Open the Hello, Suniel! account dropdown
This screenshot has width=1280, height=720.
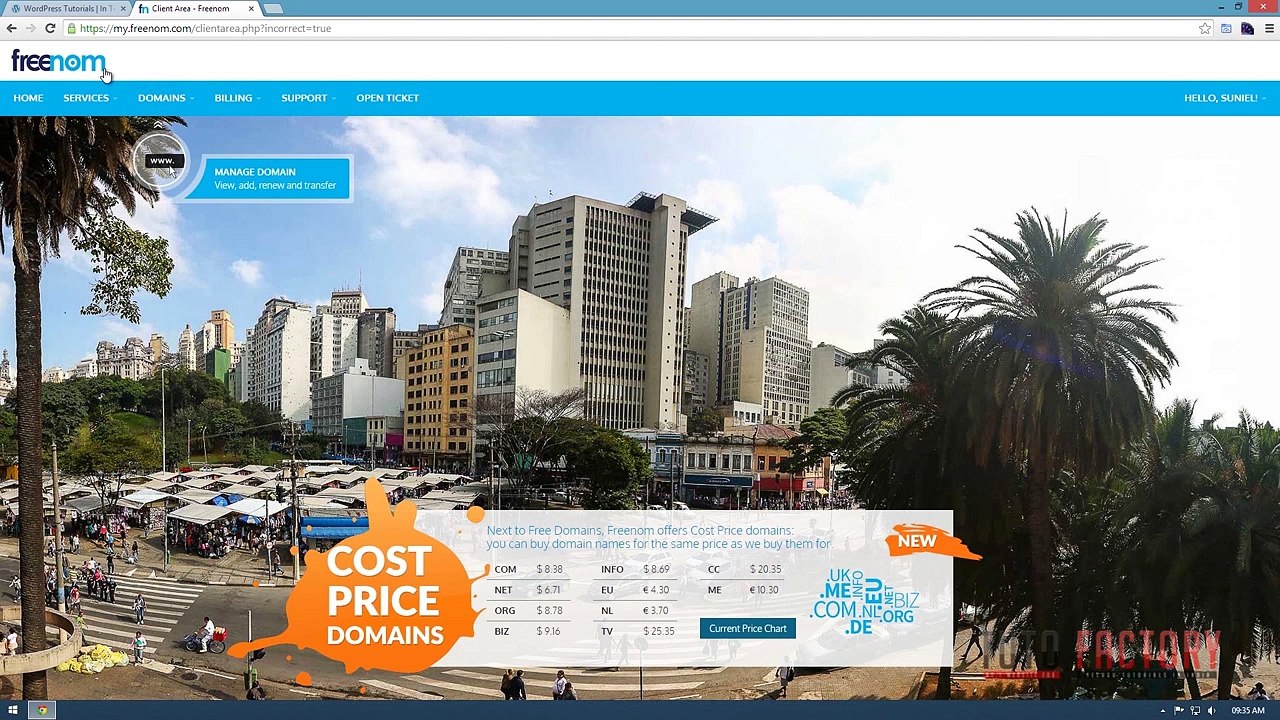click(x=1224, y=98)
